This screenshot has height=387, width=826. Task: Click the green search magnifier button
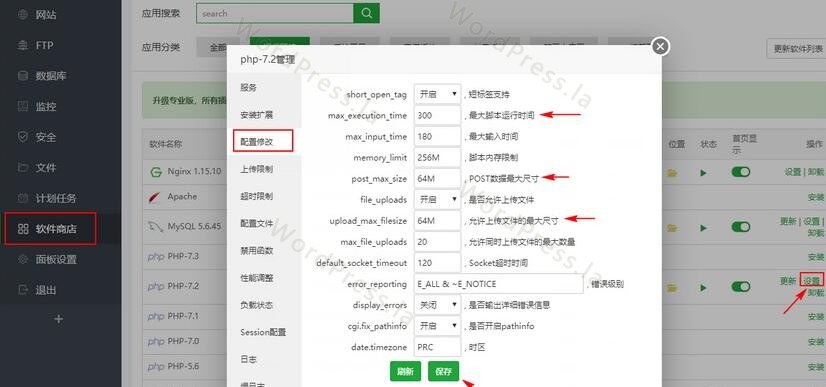pyautogui.click(x=367, y=13)
